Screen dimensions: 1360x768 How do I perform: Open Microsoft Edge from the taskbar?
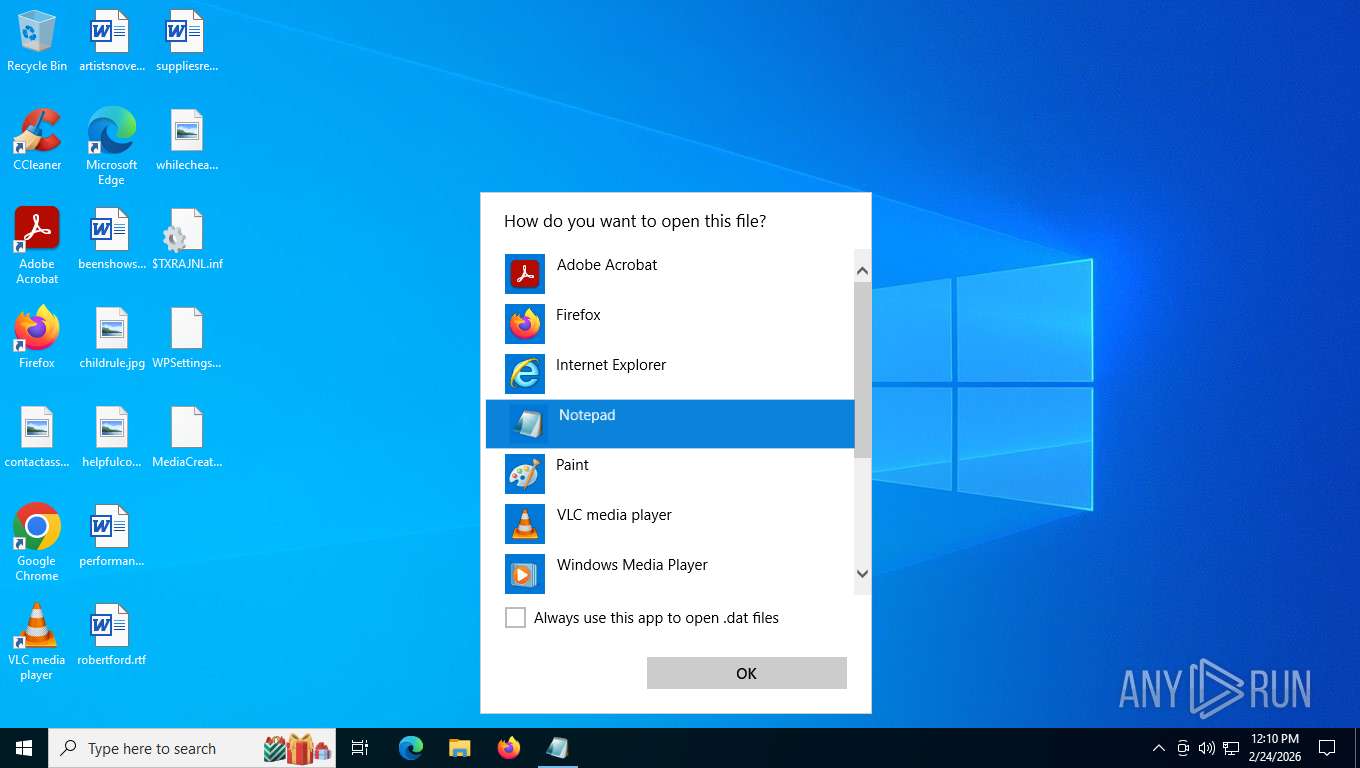coord(411,748)
